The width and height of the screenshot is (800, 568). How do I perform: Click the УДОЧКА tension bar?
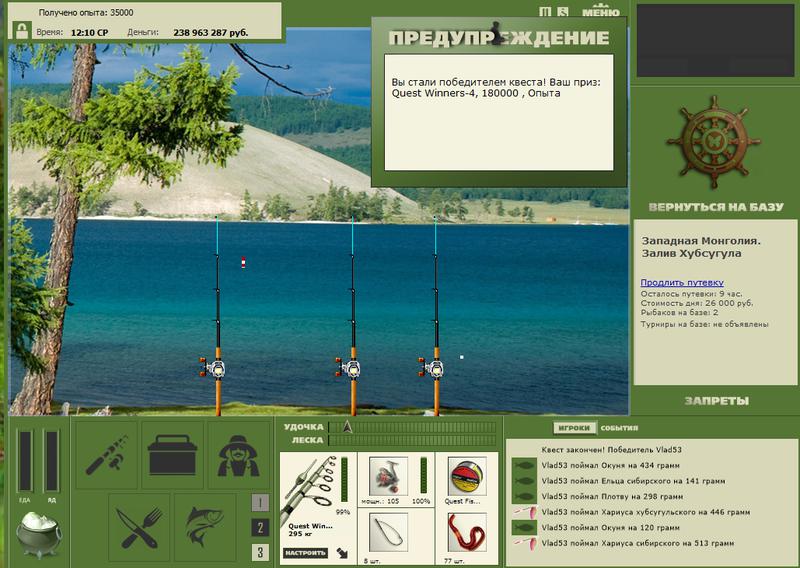(x=412, y=427)
